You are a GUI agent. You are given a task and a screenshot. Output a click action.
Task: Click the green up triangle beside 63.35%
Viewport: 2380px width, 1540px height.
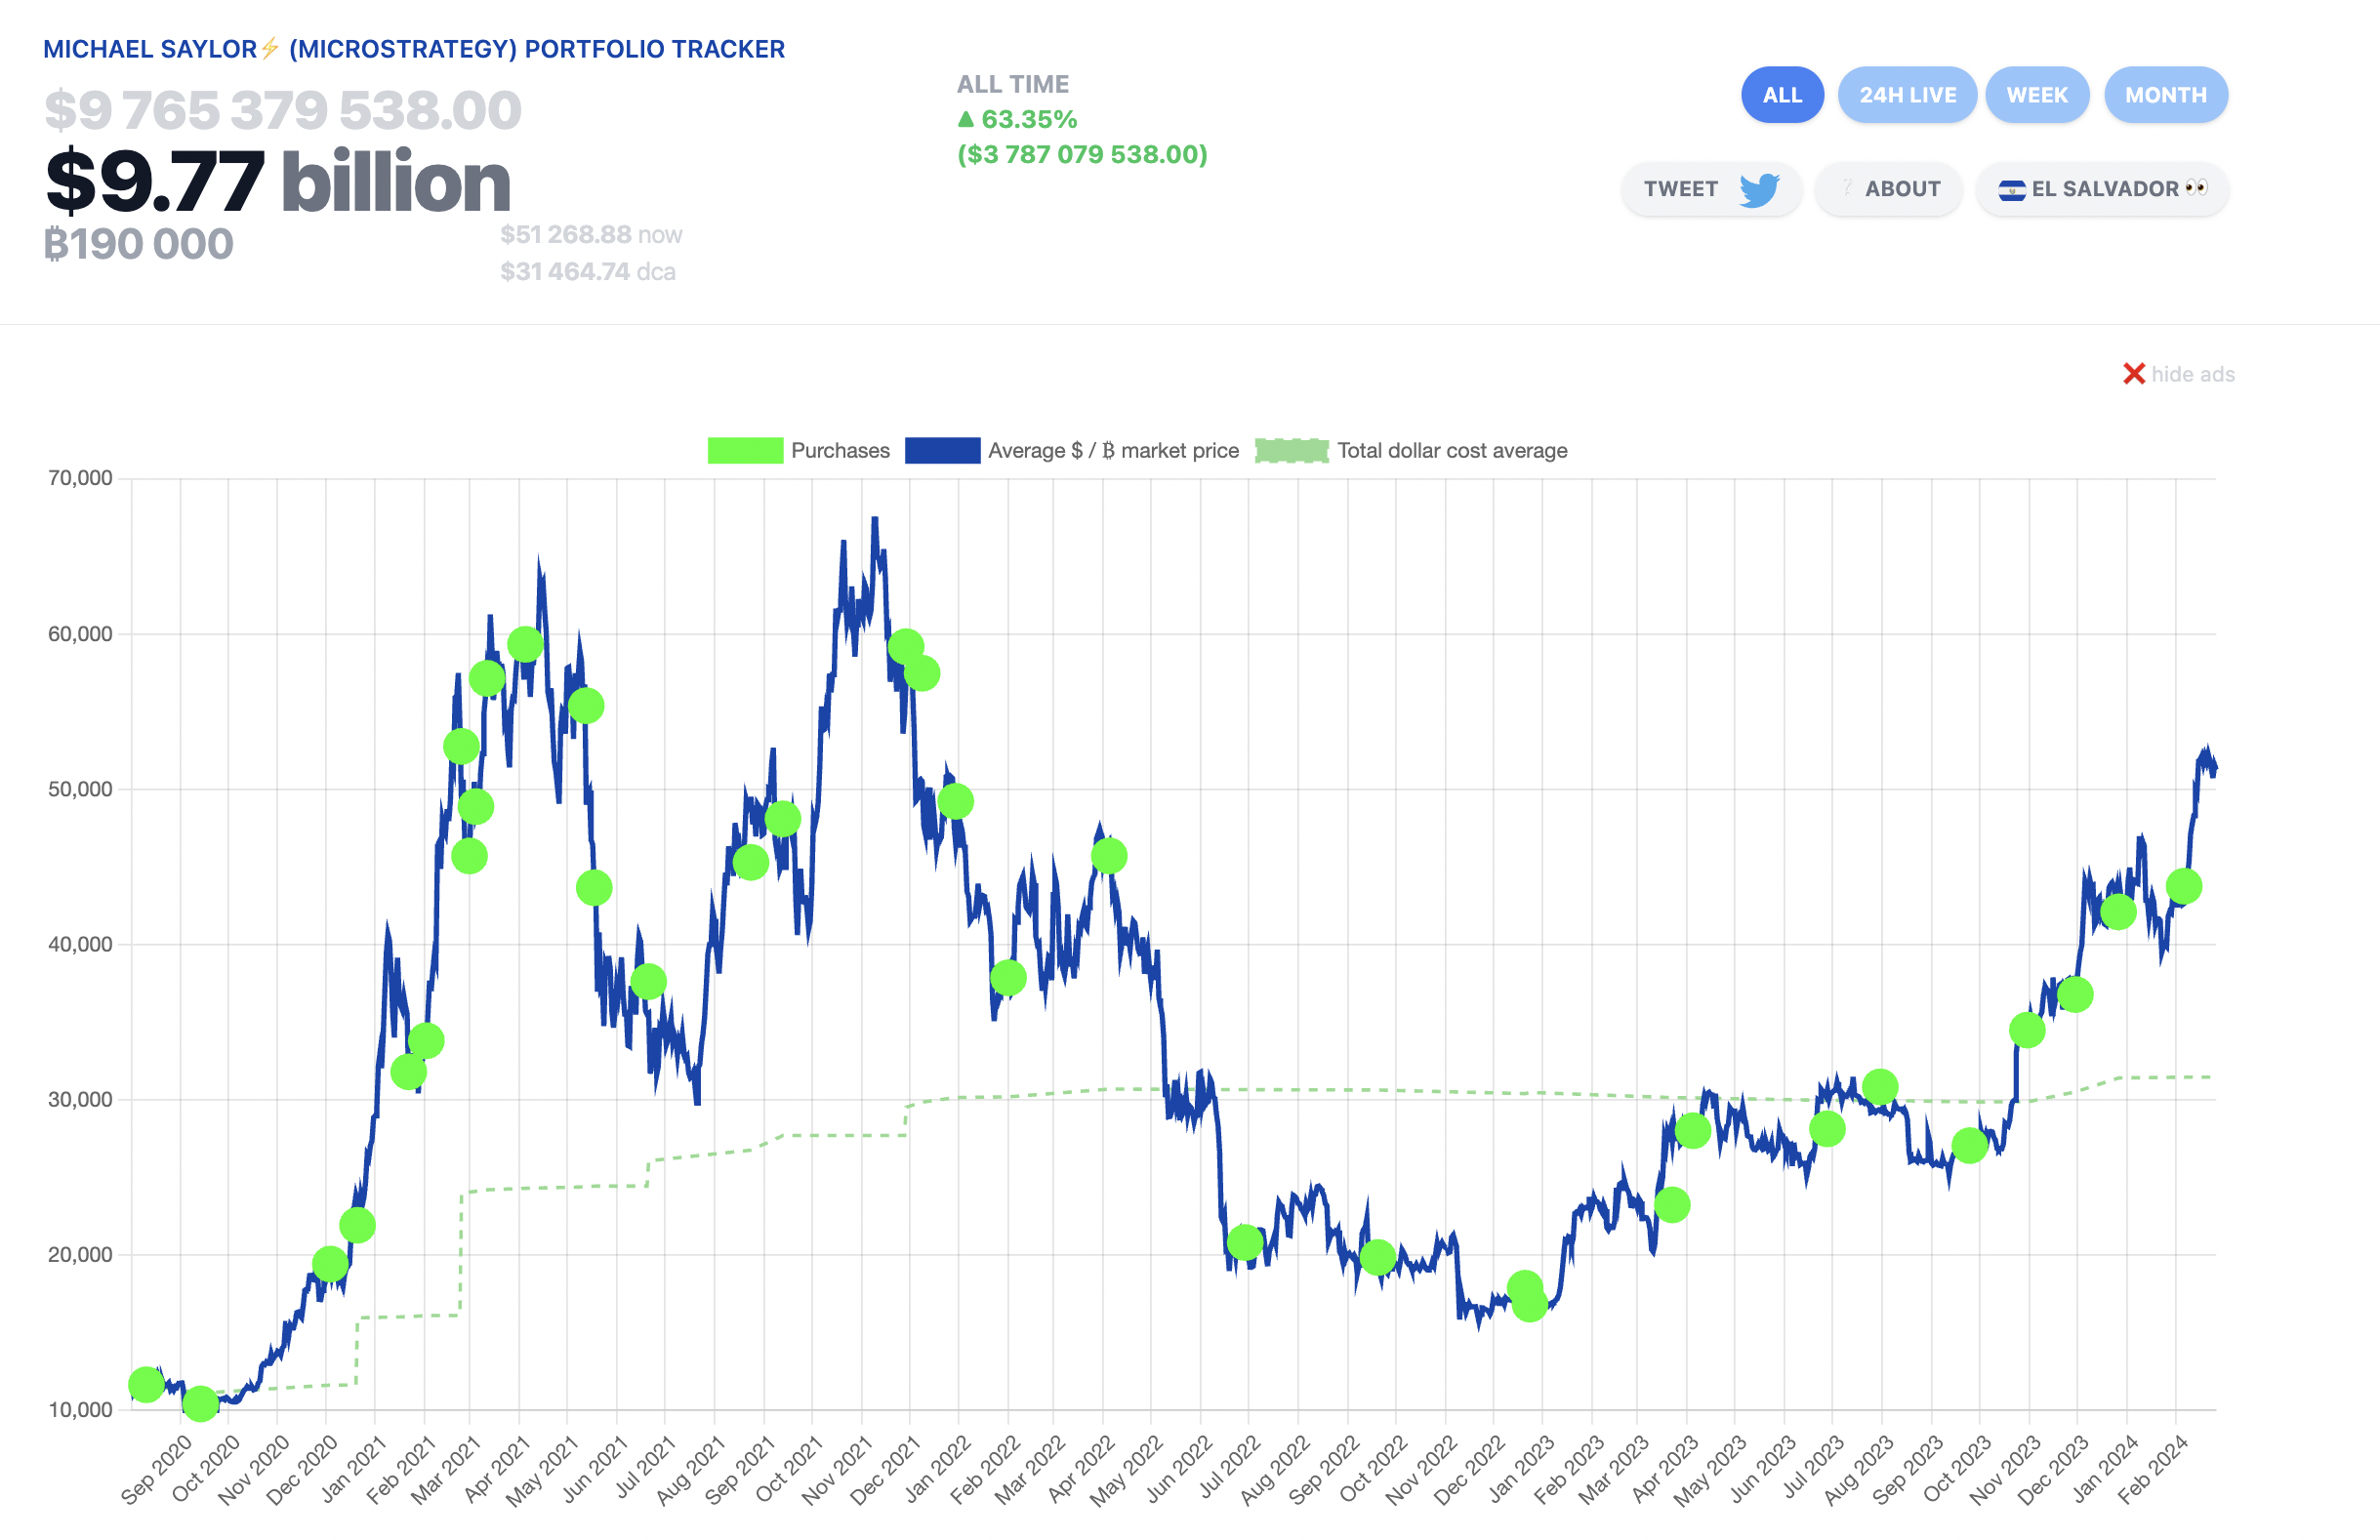tap(965, 119)
